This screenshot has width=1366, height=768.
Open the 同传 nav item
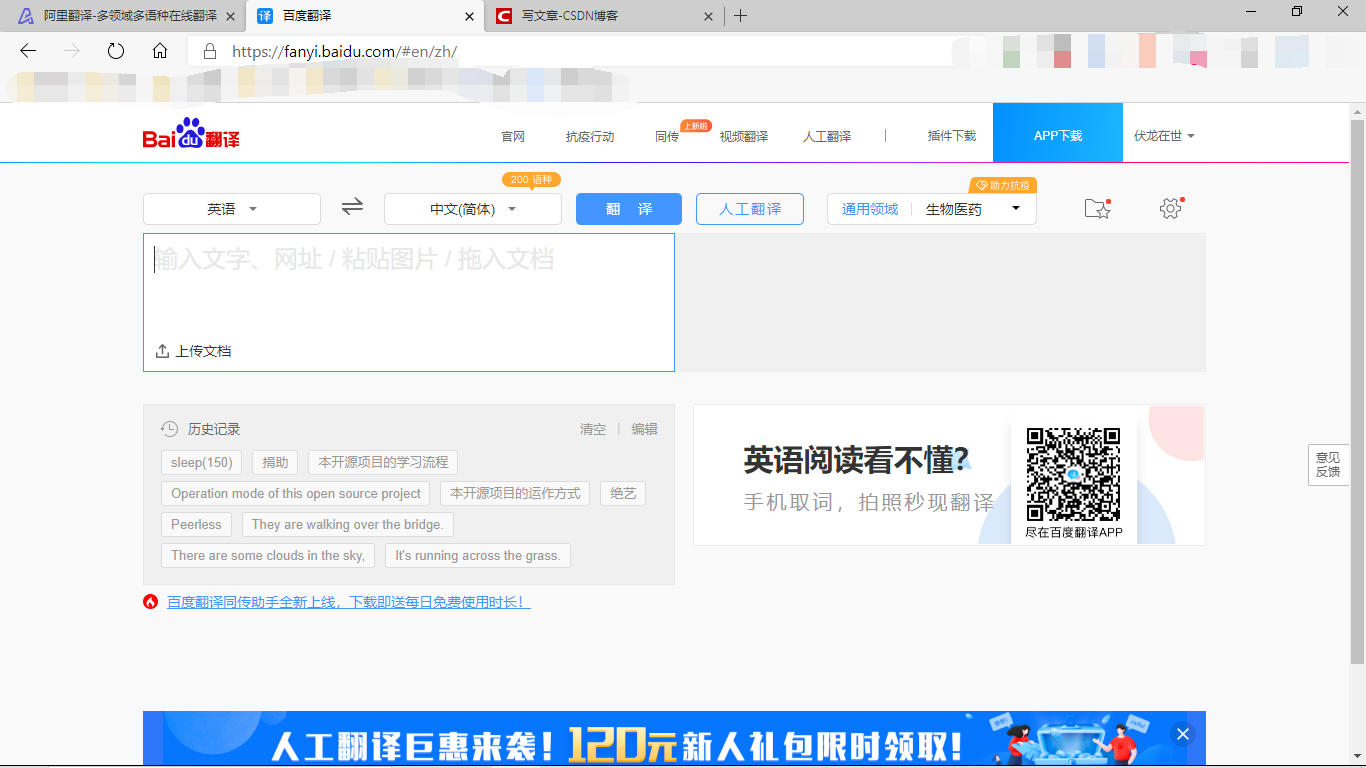[x=667, y=136]
